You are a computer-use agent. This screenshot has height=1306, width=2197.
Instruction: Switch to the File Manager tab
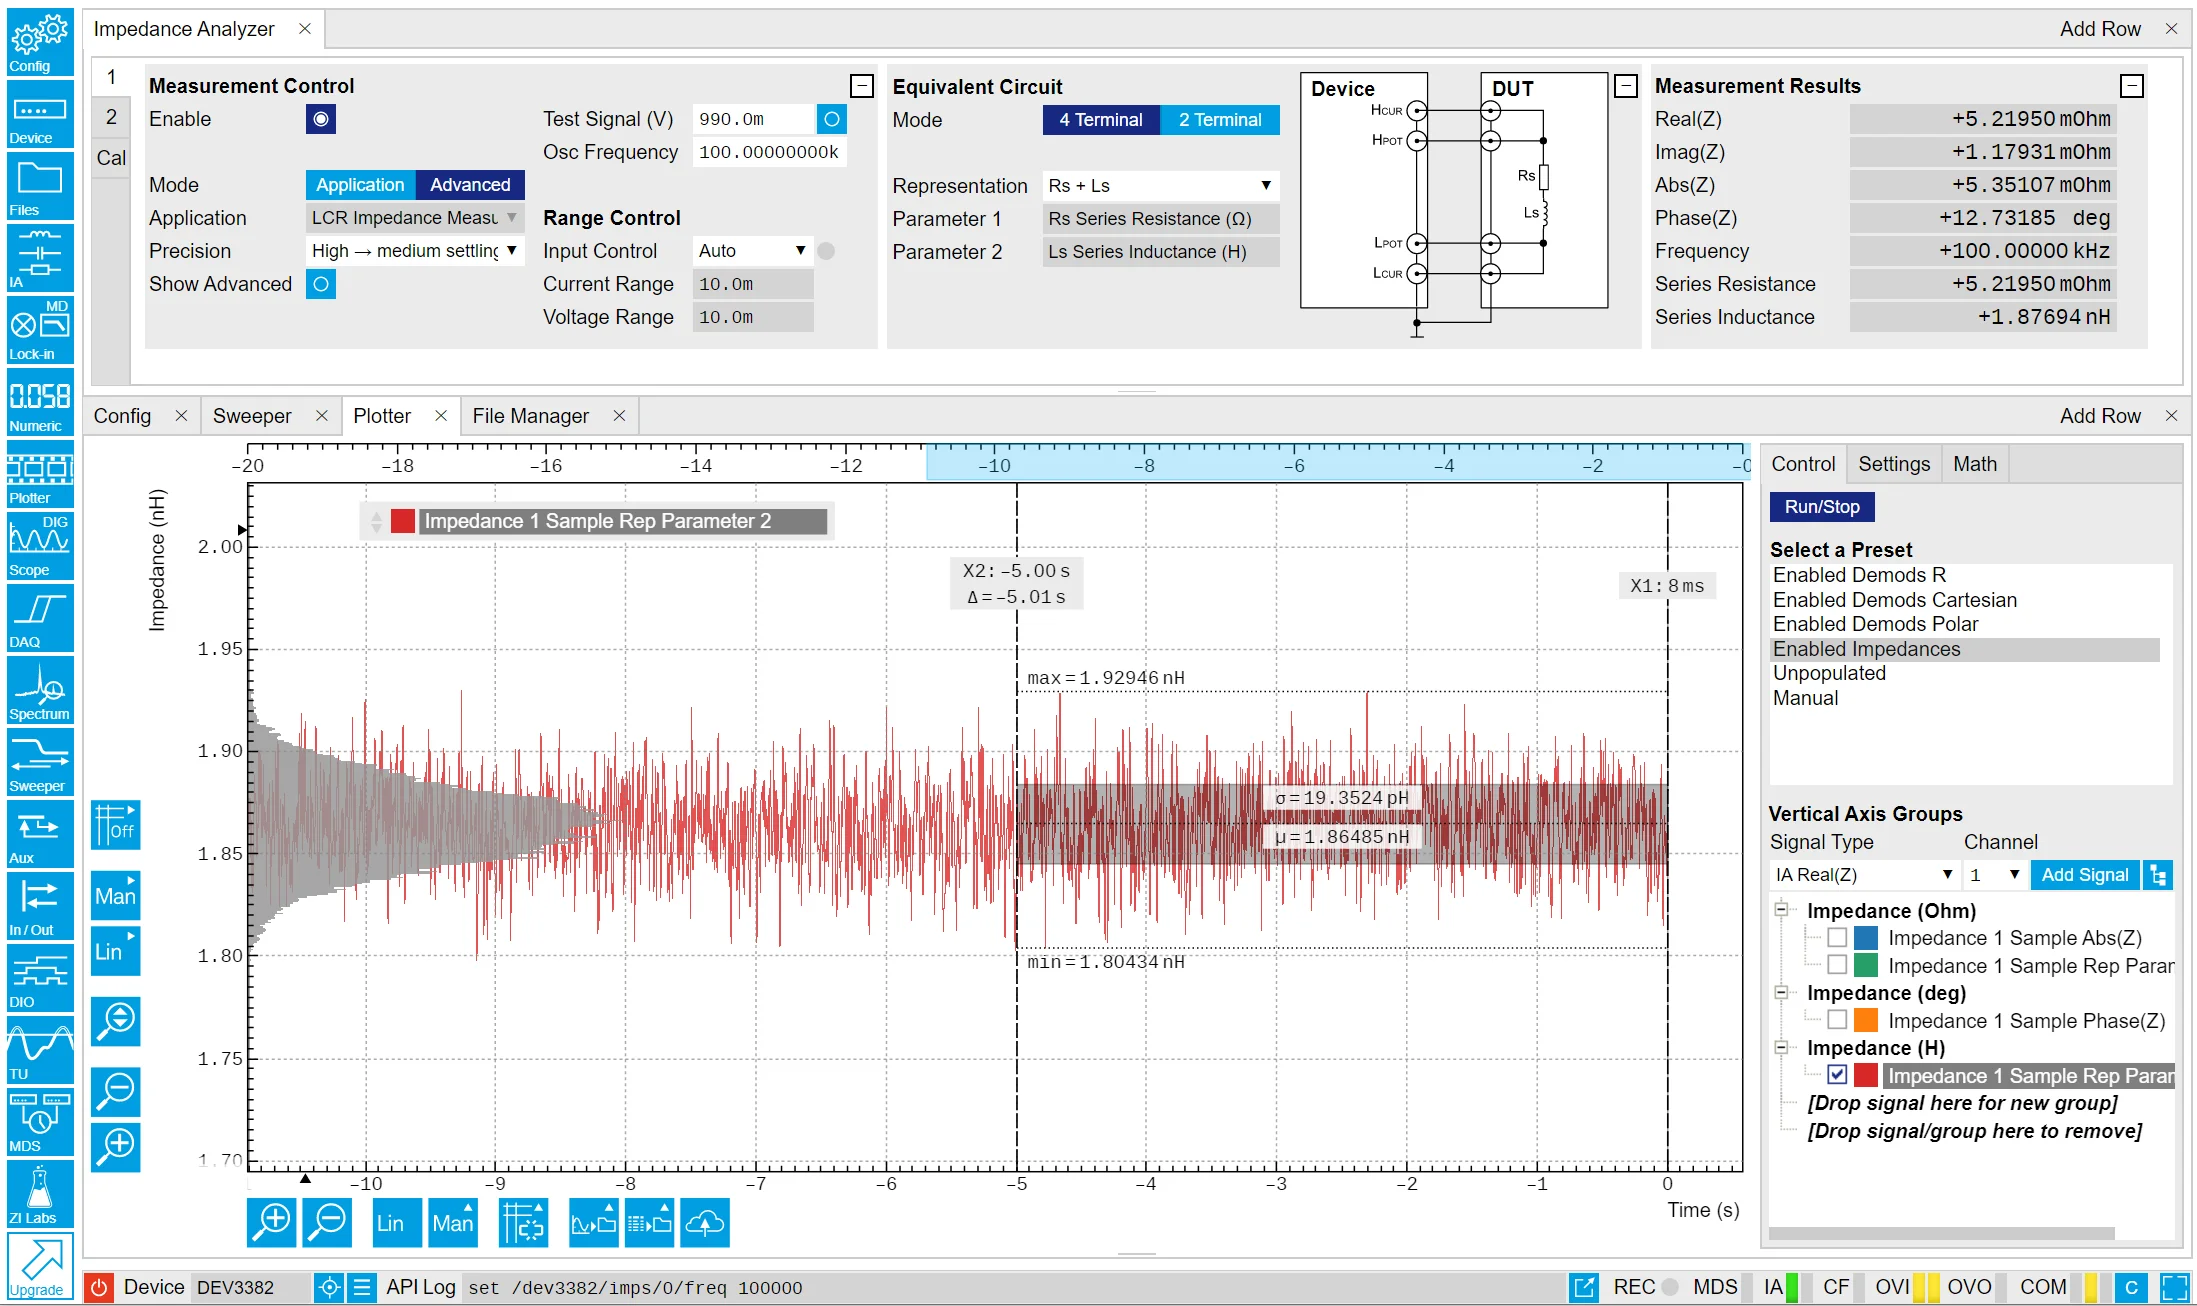(x=530, y=416)
